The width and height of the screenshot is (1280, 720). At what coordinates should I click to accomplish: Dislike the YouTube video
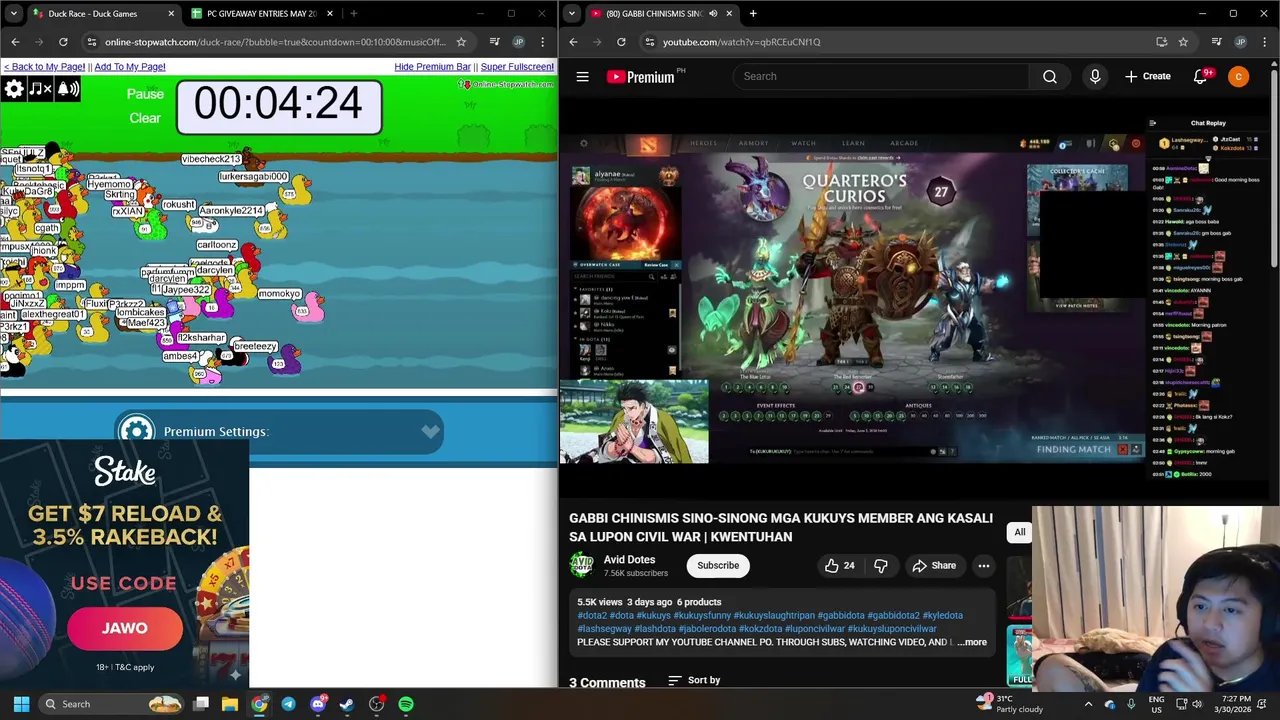pos(881,566)
